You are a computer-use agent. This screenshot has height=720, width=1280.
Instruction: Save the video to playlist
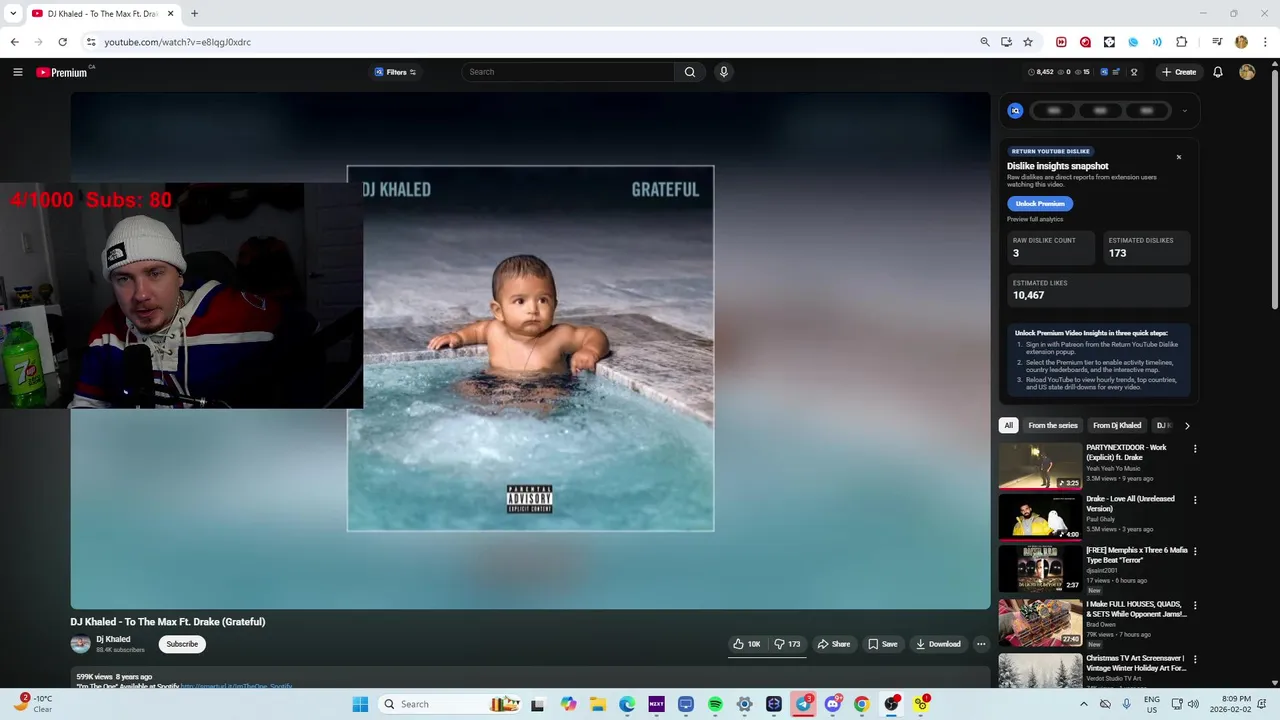tap(882, 644)
